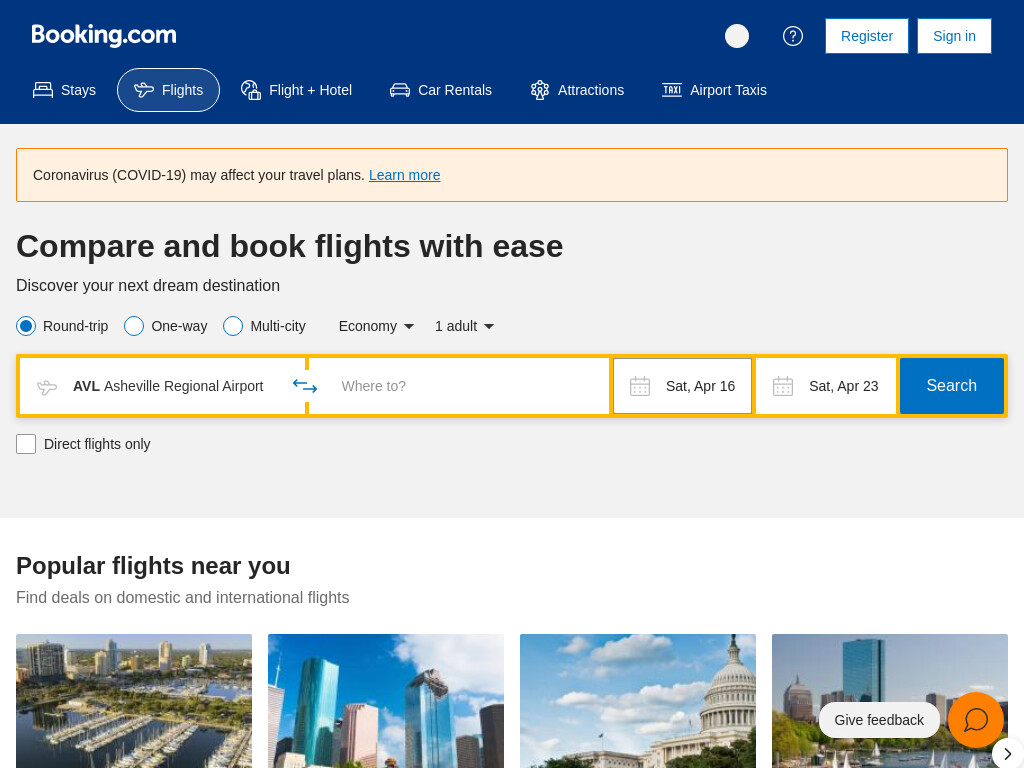Open the Sat, Apr 16 departure date
This screenshot has width=1024, height=768.
pyautogui.click(x=682, y=386)
